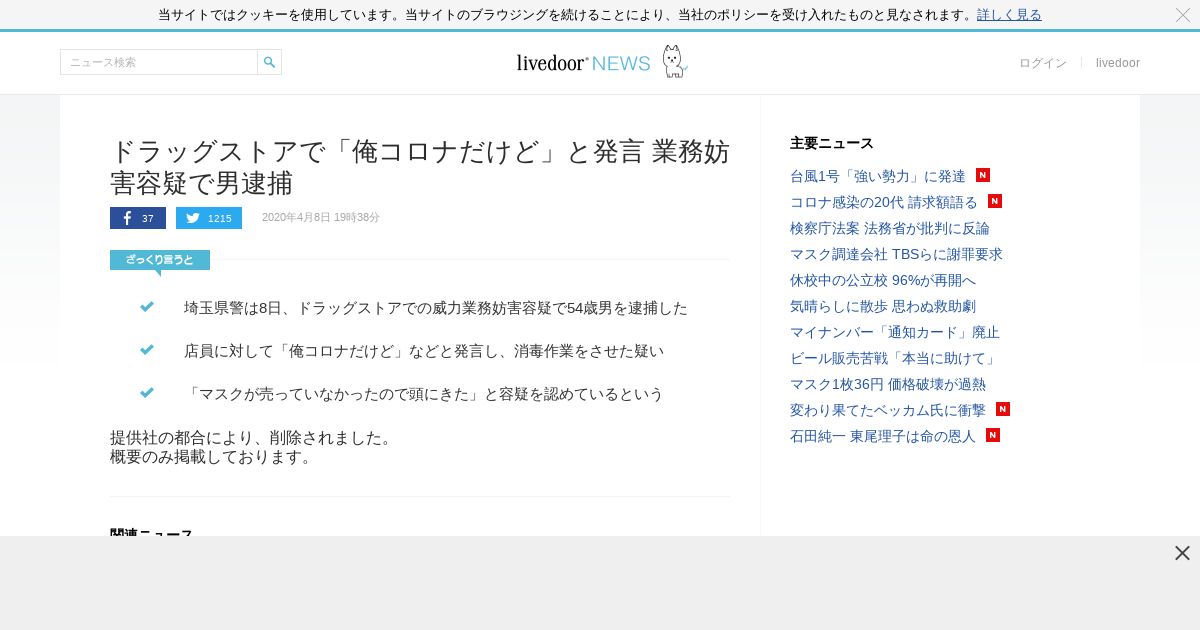The image size is (1200, 630).
Task: Click notice 提供社の都合により、削除されました
Action: point(253,438)
